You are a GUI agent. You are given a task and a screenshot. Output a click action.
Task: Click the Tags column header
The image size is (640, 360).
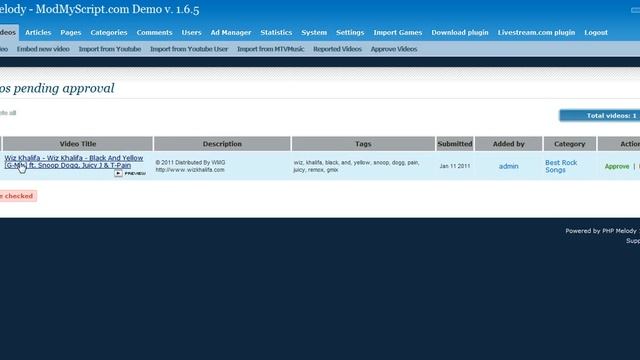[x=363, y=144]
